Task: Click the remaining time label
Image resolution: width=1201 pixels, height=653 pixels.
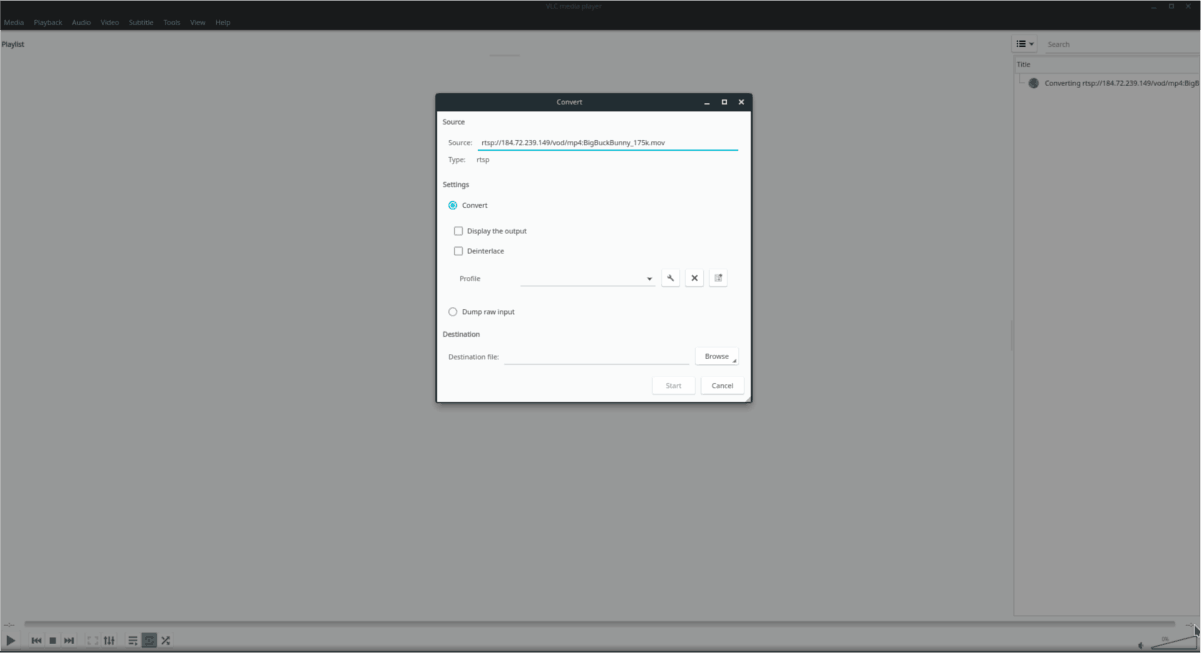Action: pos(1189,624)
